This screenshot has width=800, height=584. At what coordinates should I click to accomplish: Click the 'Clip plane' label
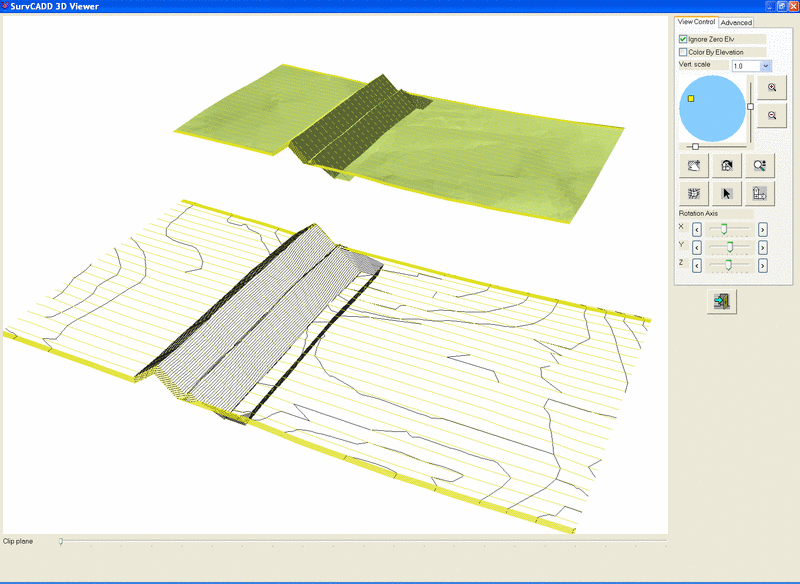pyautogui.click(x=18, y=541)
